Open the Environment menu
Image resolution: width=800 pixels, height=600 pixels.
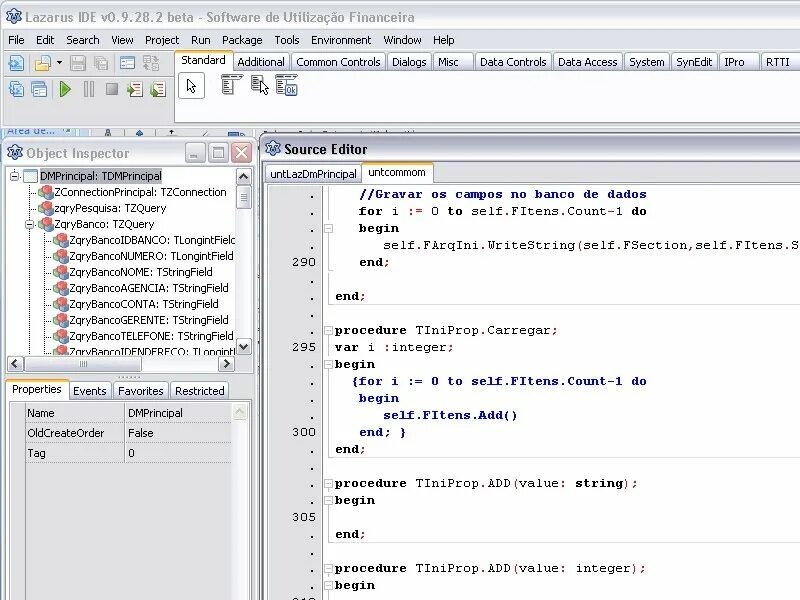click(341, 40)
